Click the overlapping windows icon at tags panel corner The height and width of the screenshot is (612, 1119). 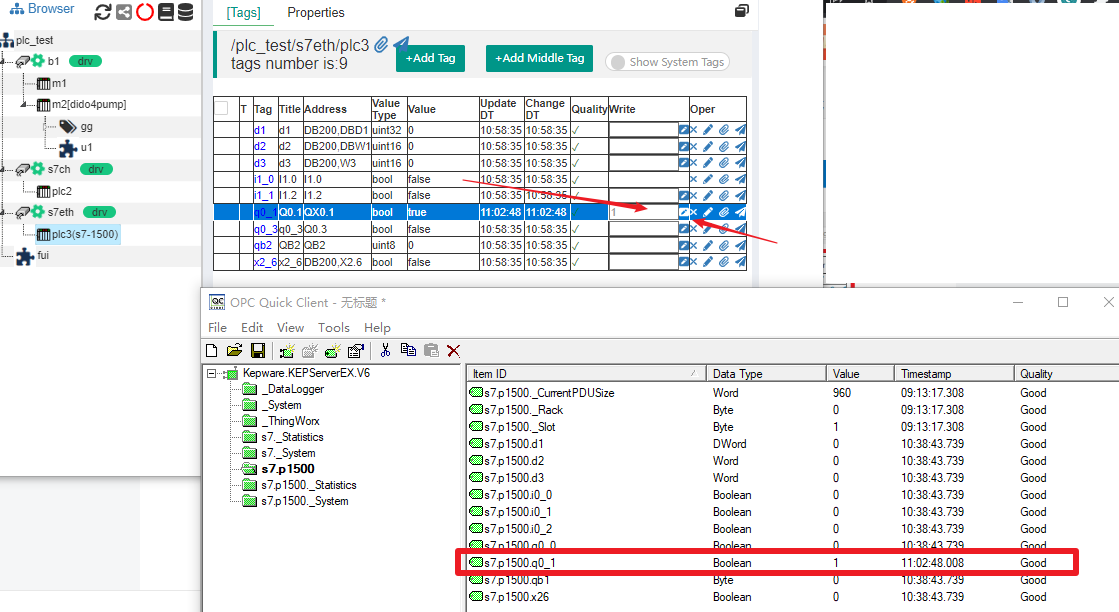[x=741, y=11]
